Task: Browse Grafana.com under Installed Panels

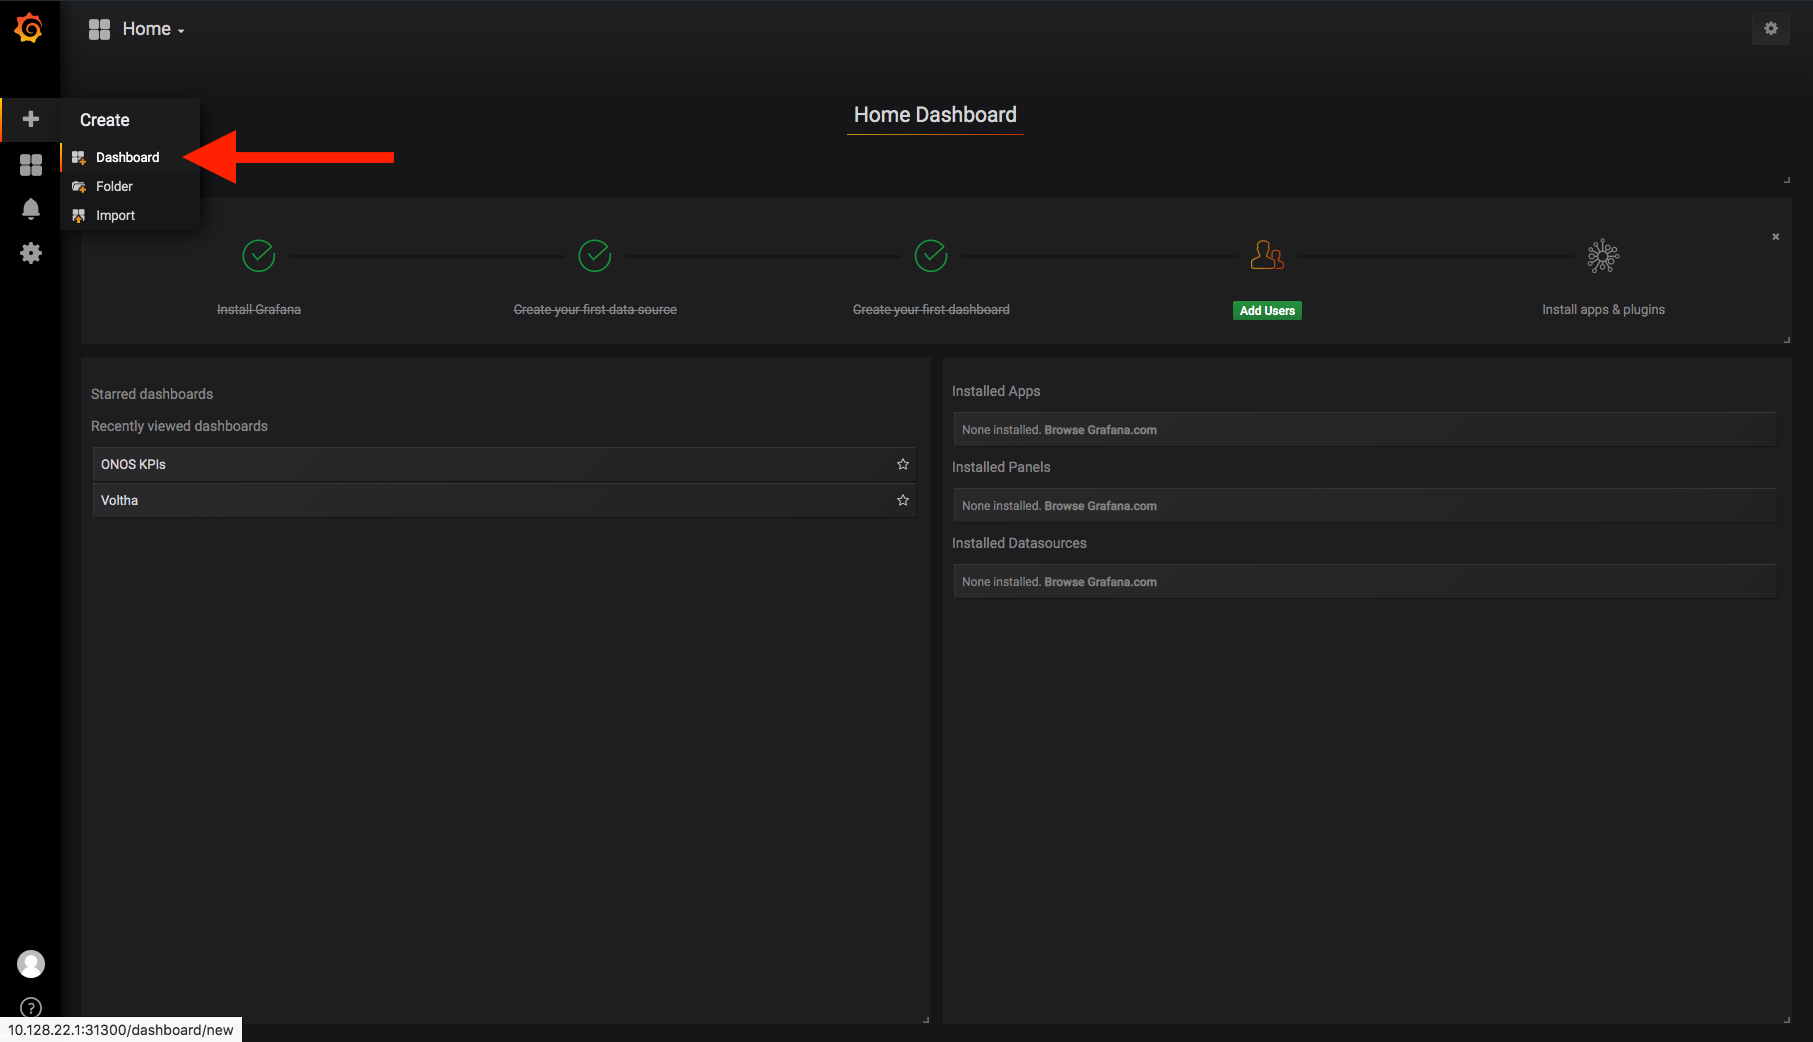Action: tap(1100, 506)
